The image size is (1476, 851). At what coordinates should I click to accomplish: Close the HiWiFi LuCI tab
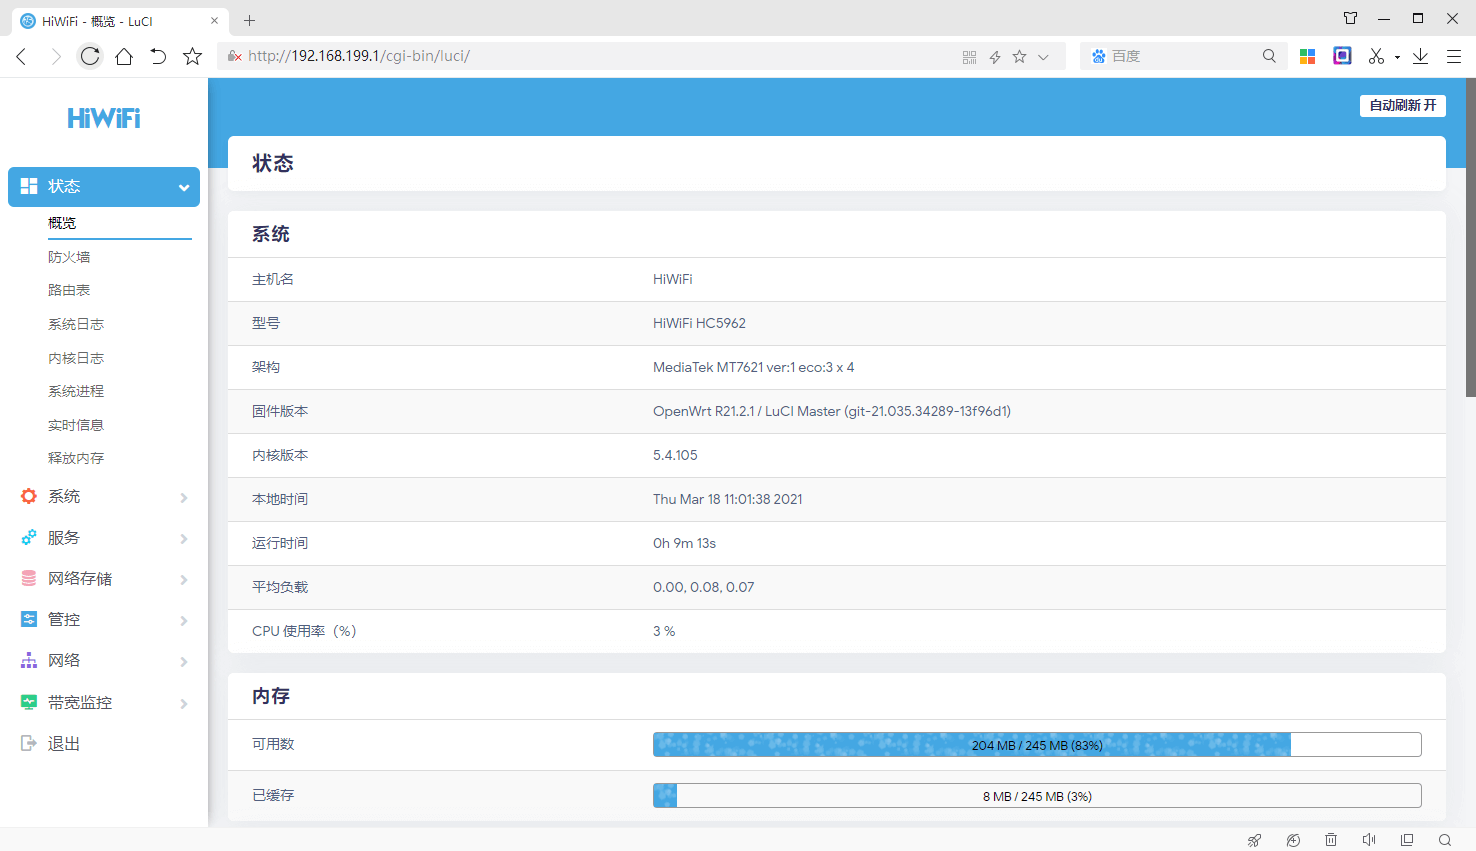click(214, 20)
